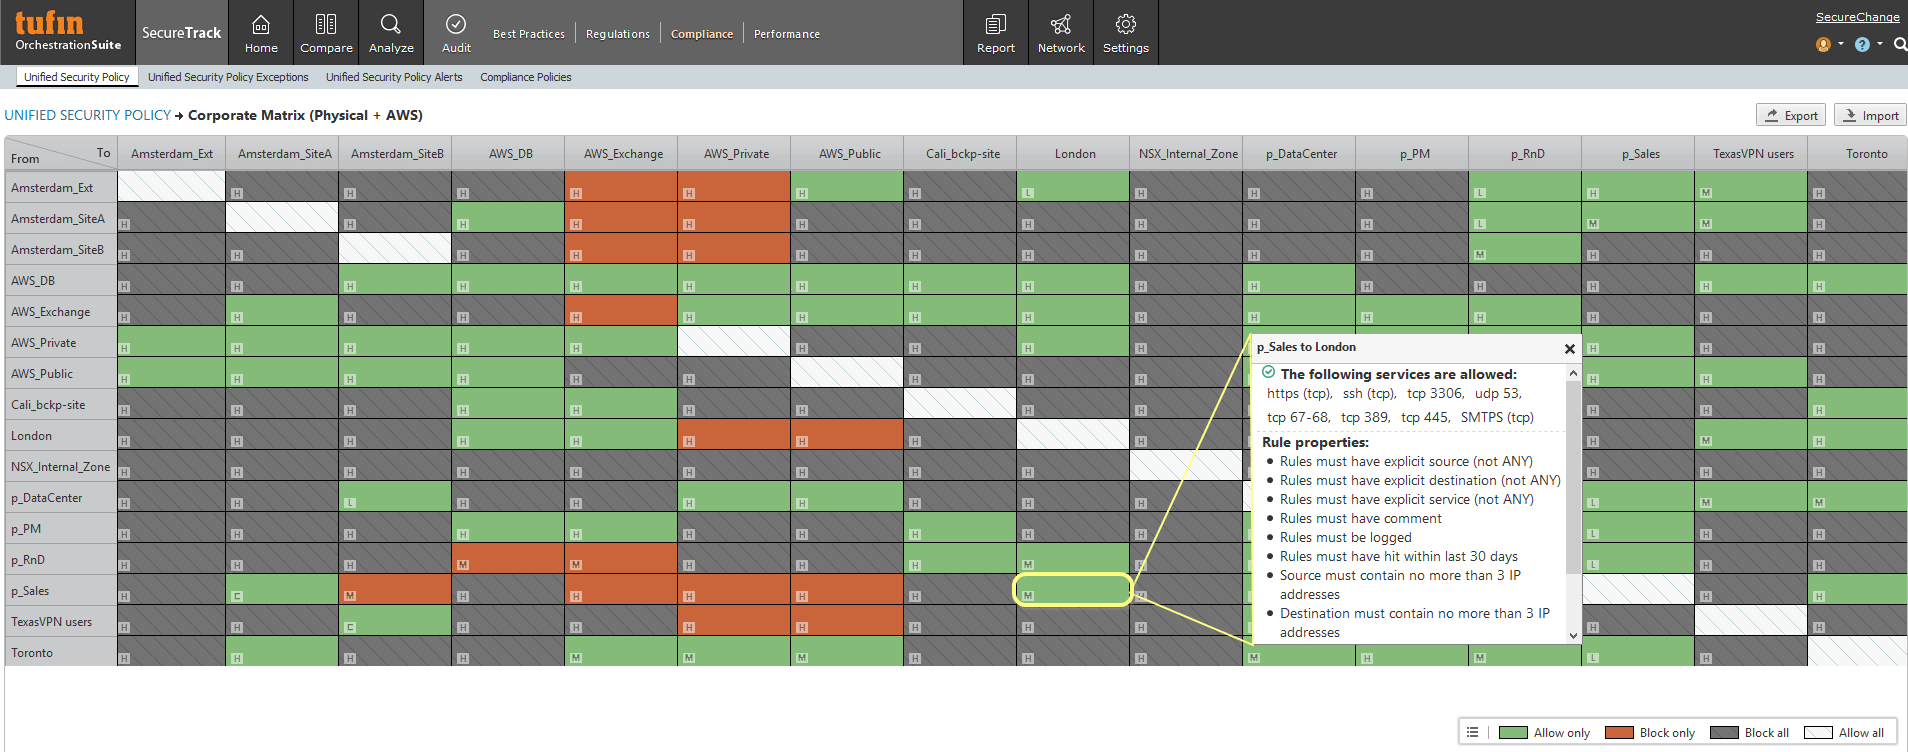Select Unified Security Policy tab
Screen dimensions: 1908x752
pos(77,77)
